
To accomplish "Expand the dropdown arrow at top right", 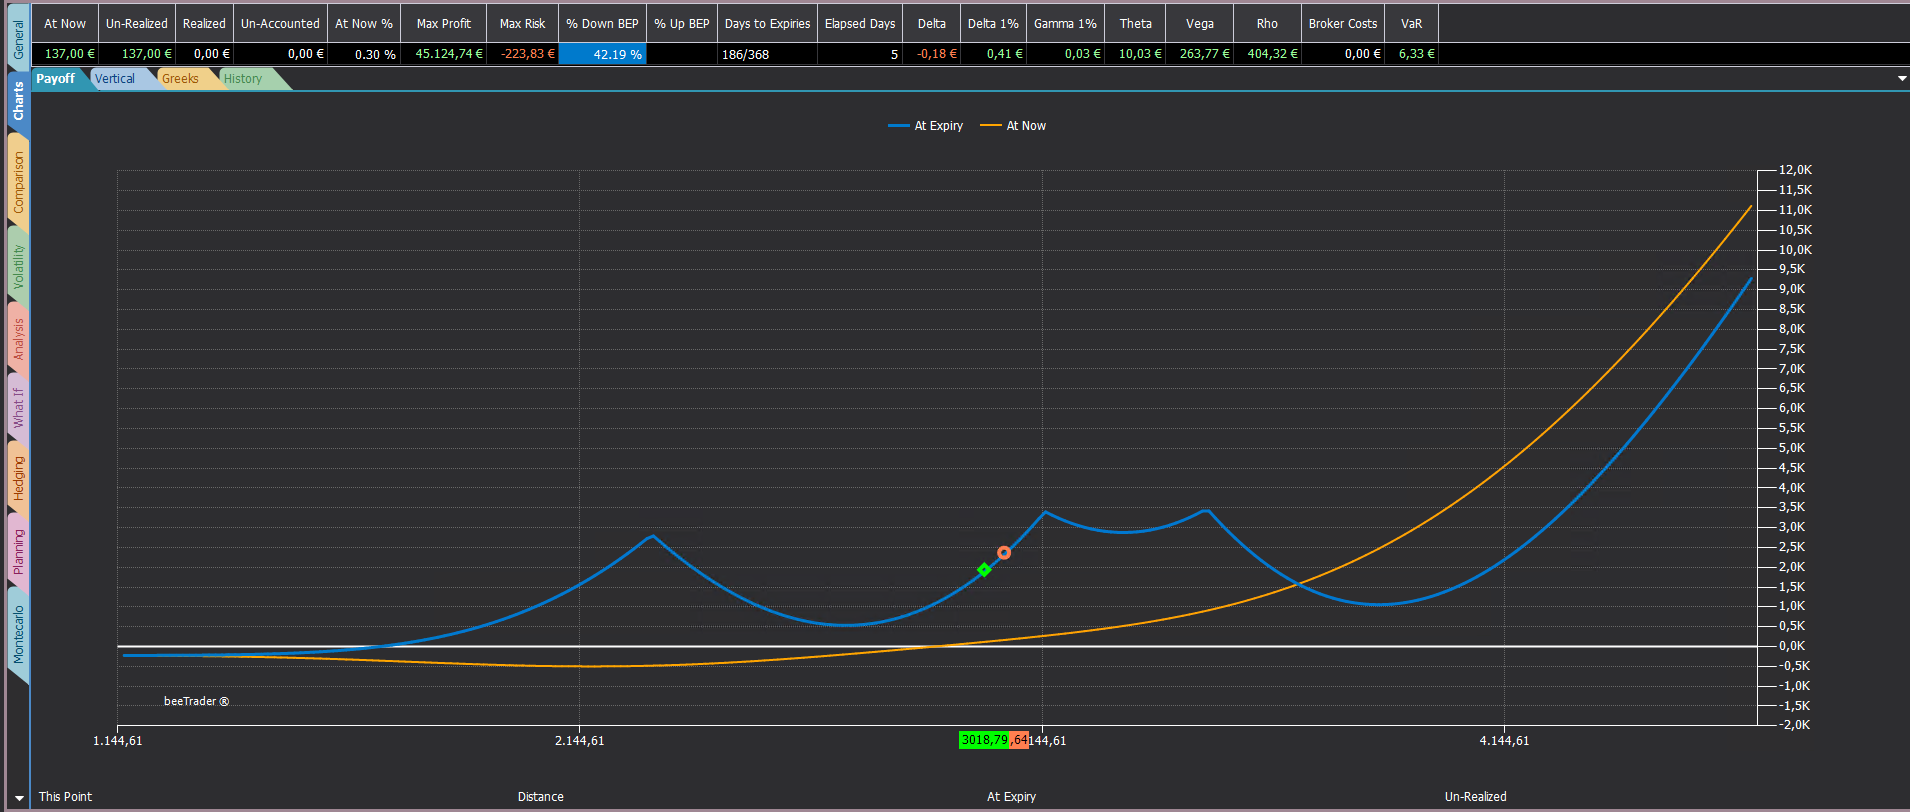I will point(1901,79).
